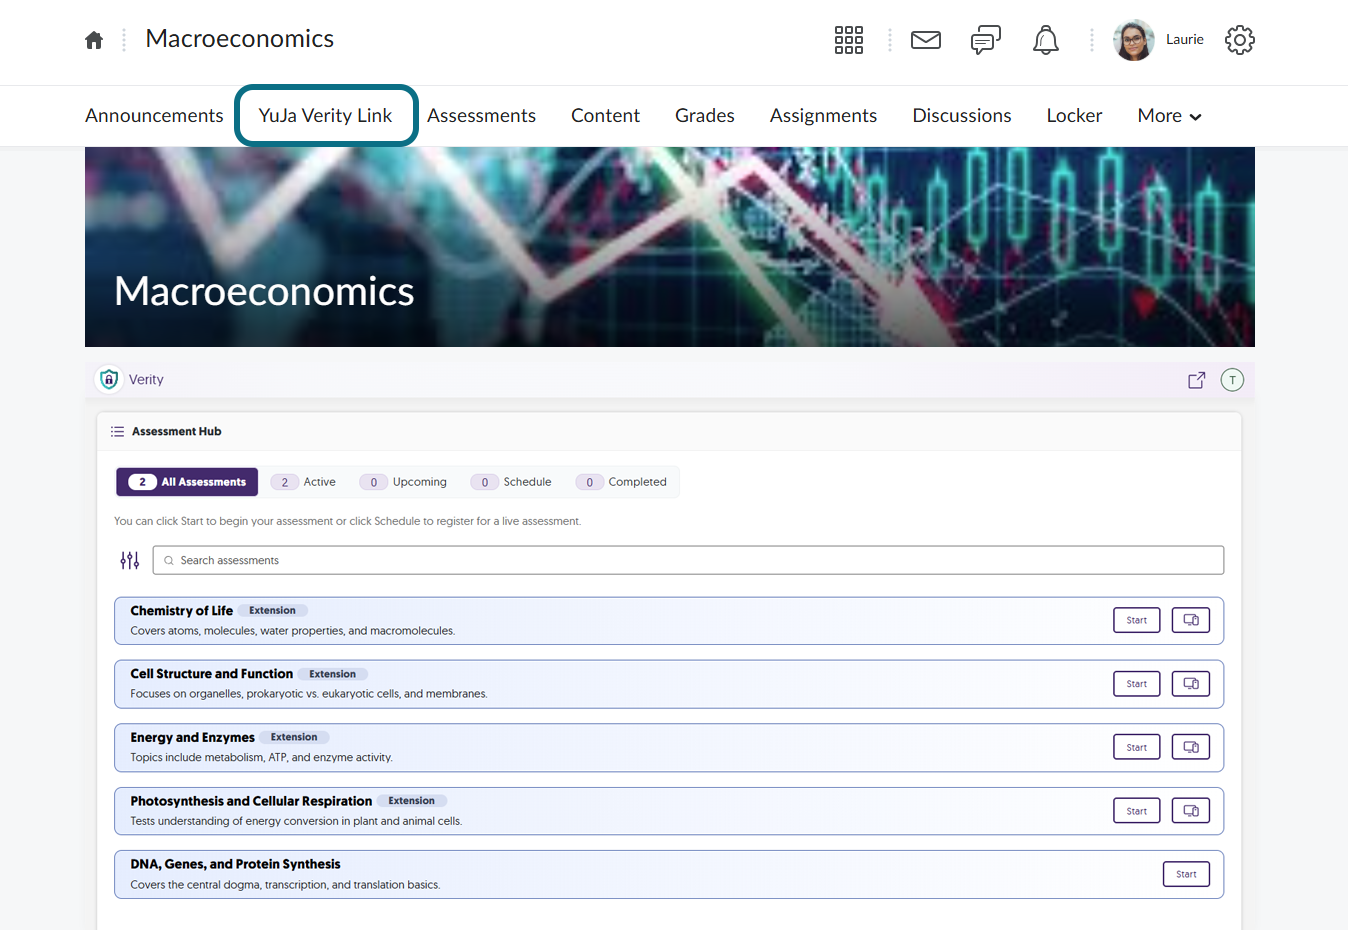The width and height of the screenshot is (1348, 930).
Task: Click device check icon for Cell Structure and Function
Action: point(1191,684)
